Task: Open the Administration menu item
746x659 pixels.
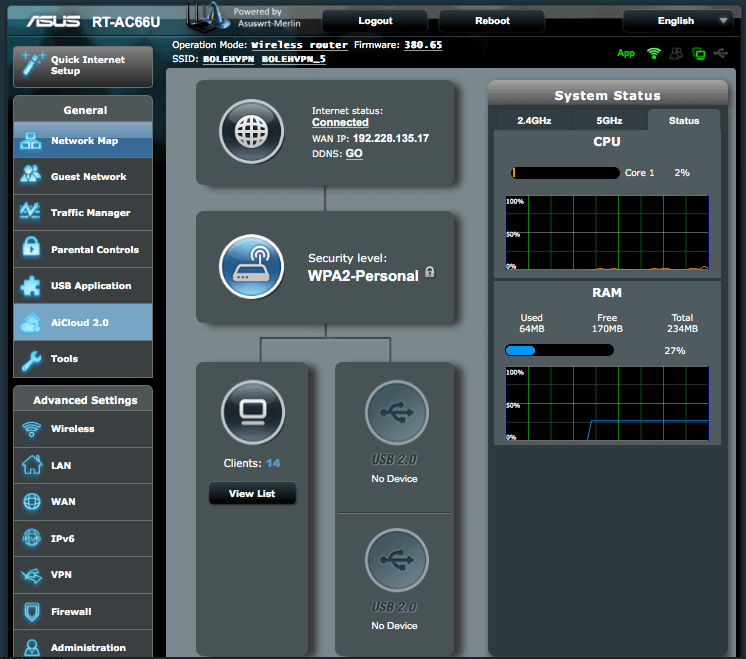Action: pos(83,645)
